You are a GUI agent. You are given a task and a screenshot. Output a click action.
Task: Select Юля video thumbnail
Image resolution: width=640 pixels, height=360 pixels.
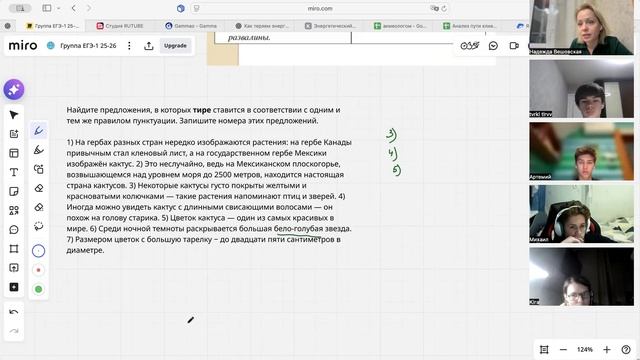coord(581,276)
